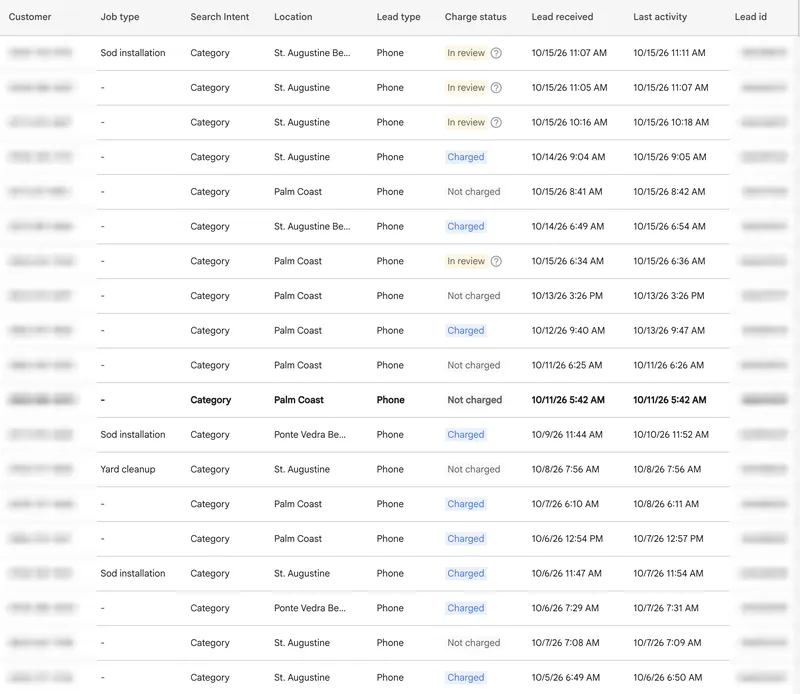Click last activity 10/7/26 12:57 PM
The image size is (800, 694).
tap(668, 539)
